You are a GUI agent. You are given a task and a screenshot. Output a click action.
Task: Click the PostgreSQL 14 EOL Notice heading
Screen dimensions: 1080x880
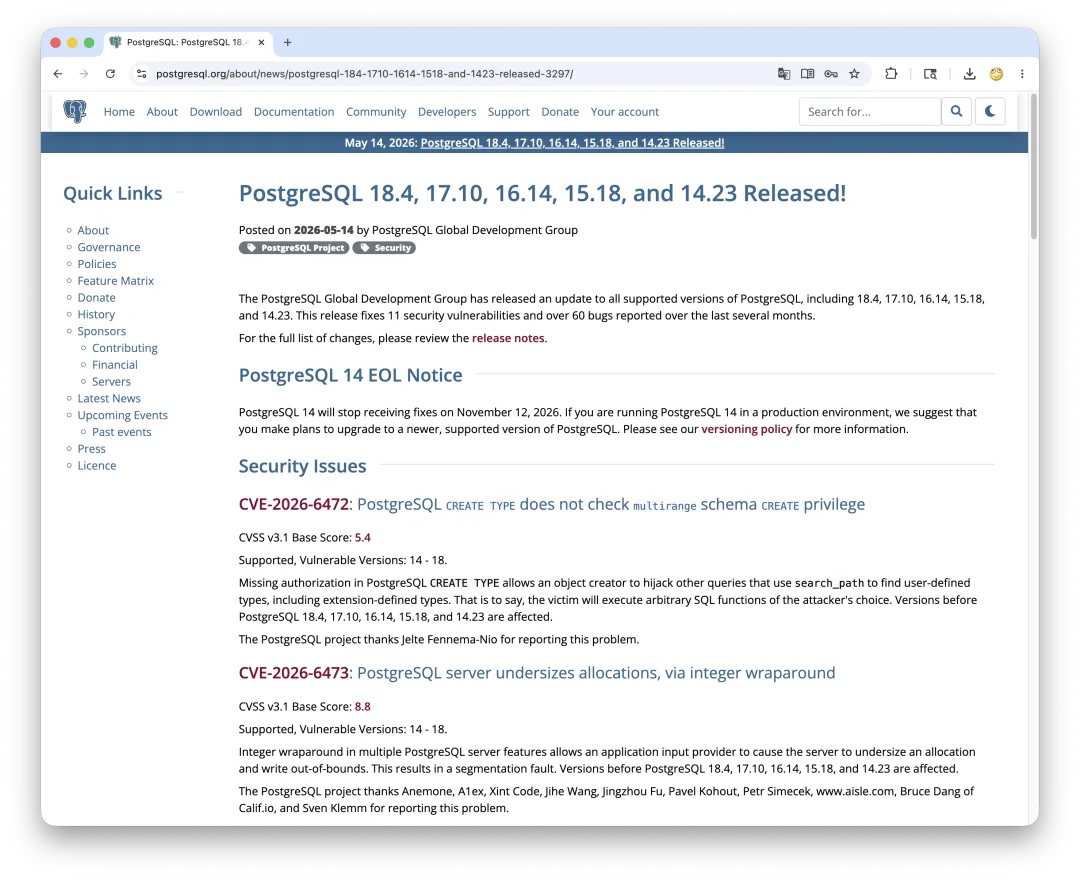pyautogui.click(x=351, y=375)
